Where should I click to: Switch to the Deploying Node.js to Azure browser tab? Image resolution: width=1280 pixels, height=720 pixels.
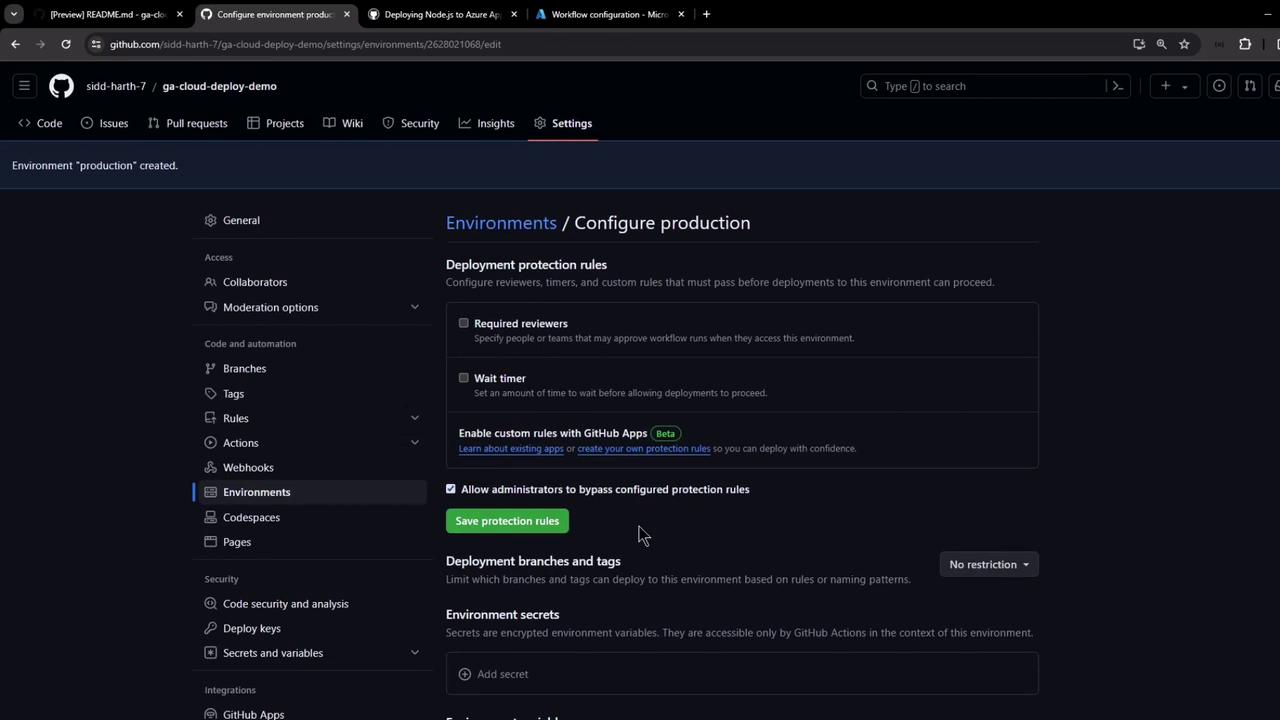click(x=441, y=14)
